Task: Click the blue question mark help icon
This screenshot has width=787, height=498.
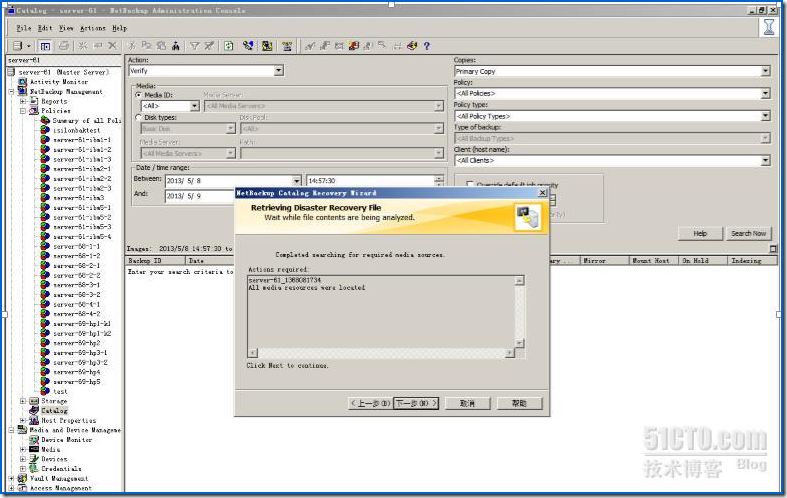Action: tap(427, 46)
